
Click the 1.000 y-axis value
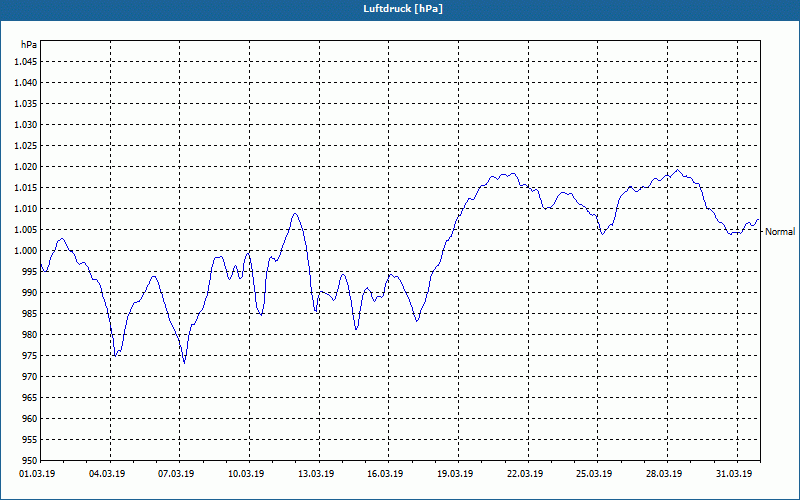point(26,251)
